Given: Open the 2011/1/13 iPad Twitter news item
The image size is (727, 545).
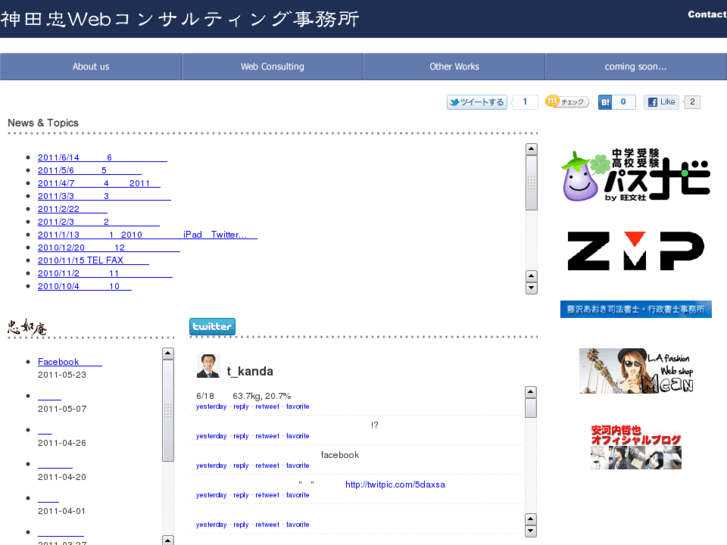Looking at the screenshot, I should point(147,235).
